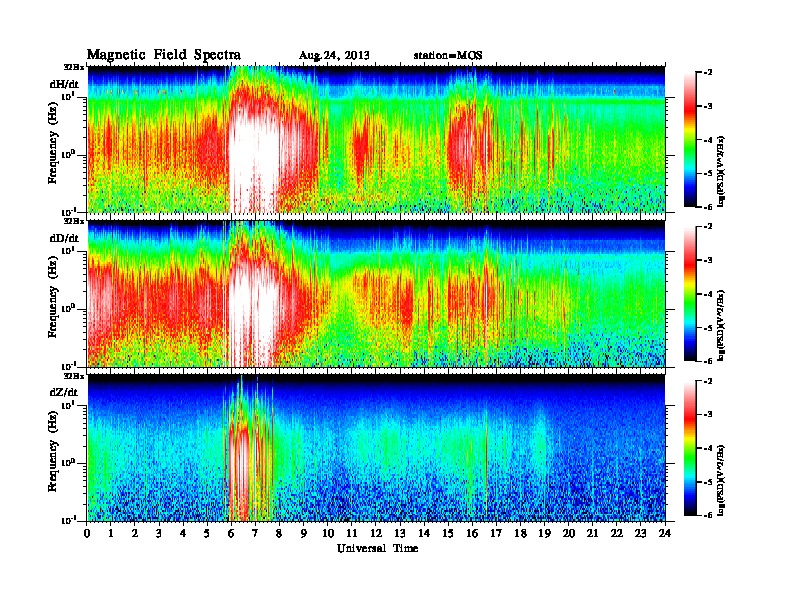Click the '21' hour tick on time axis
792x612 pixels.
pyautogui.click(x=593, y=533)
